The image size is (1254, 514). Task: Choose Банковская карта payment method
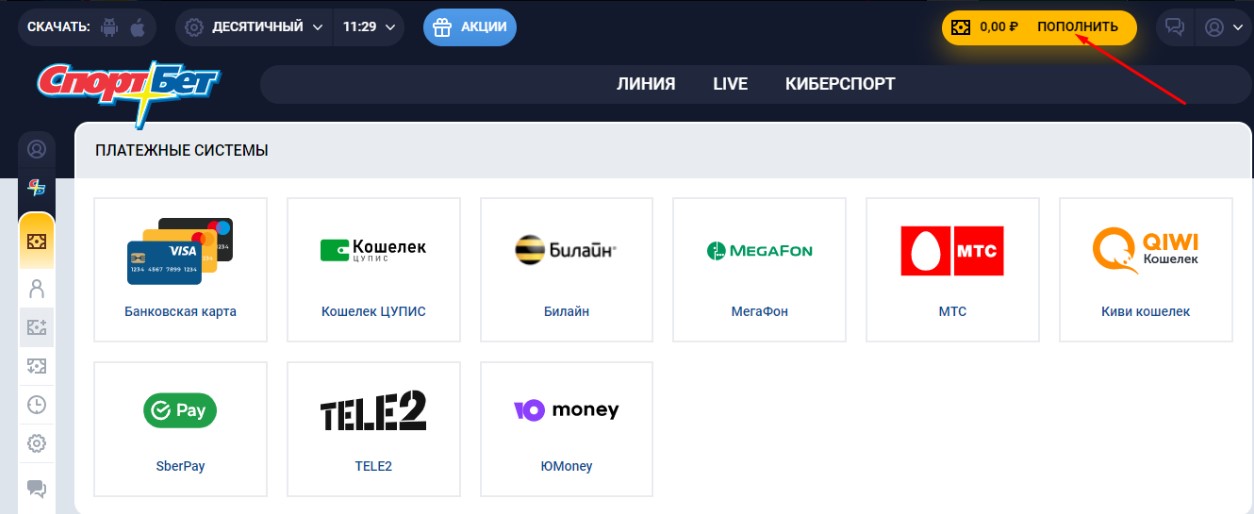(x=181, y=270)
